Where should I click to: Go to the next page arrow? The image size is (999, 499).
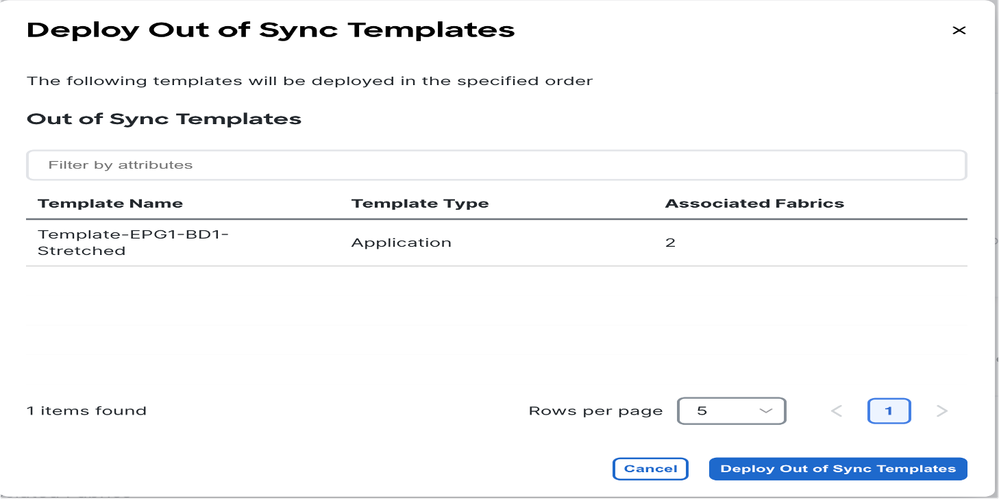click(x=942, y=411)
